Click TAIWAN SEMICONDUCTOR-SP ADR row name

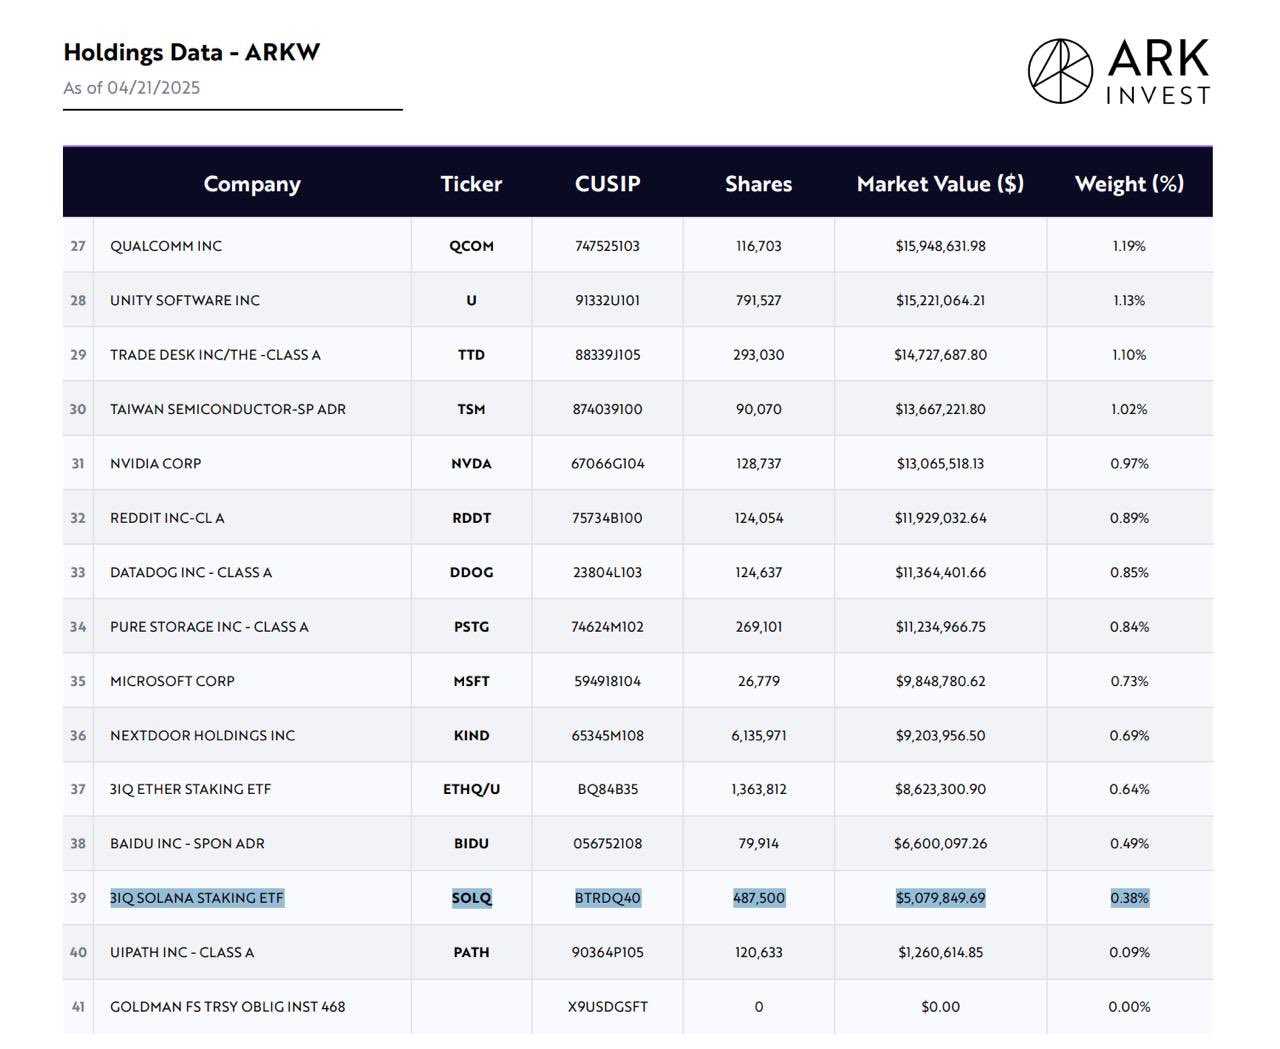(228, 409)
